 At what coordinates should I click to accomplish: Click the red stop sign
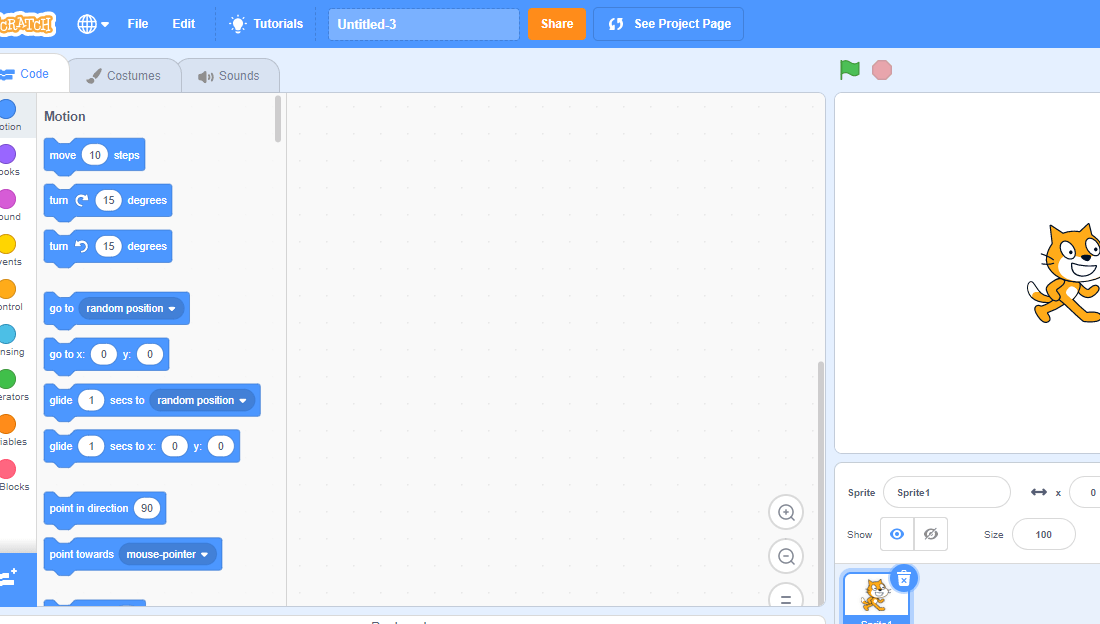881,69
